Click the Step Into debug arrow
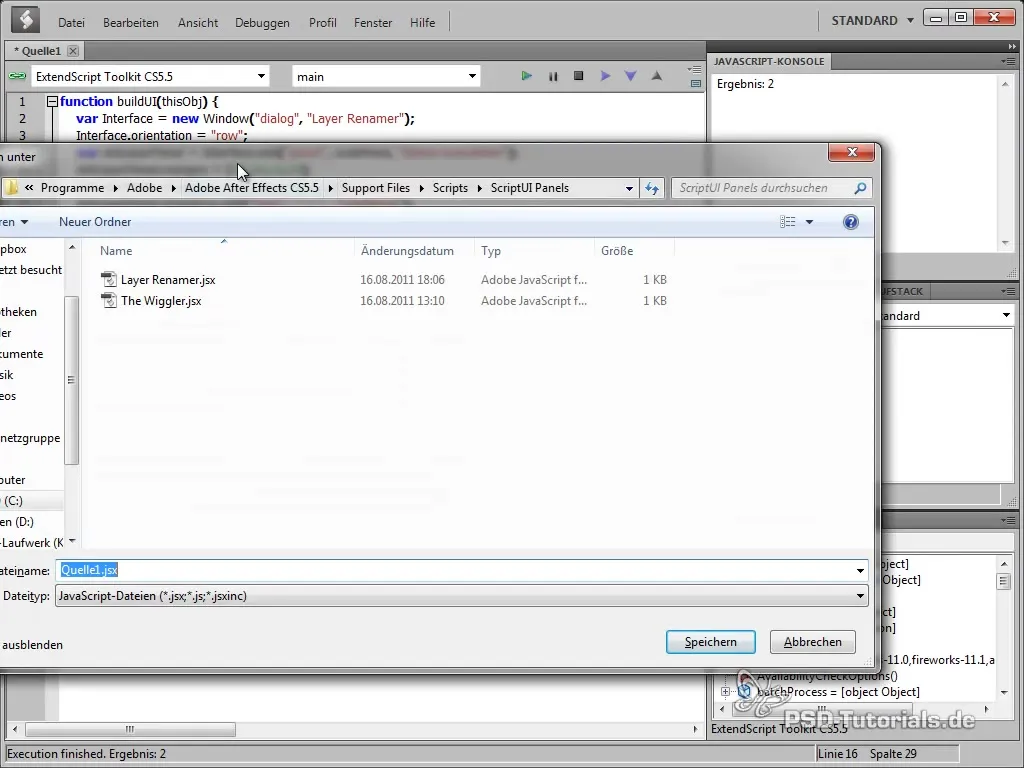Screen dimensions: 1024x768 coord(631,76)
